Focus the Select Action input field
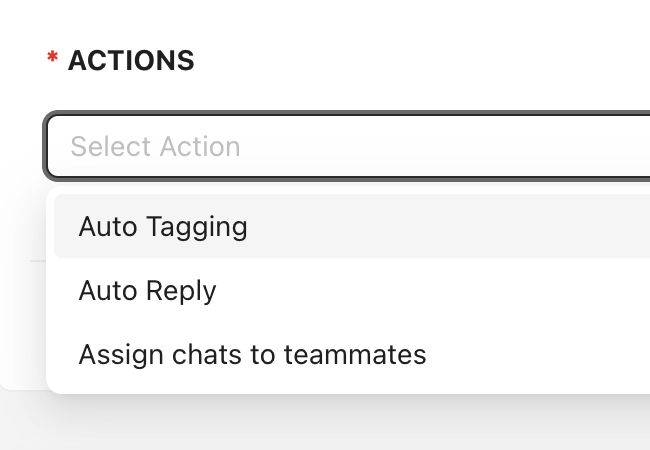 pyautogui.click(x=347, y=146)
